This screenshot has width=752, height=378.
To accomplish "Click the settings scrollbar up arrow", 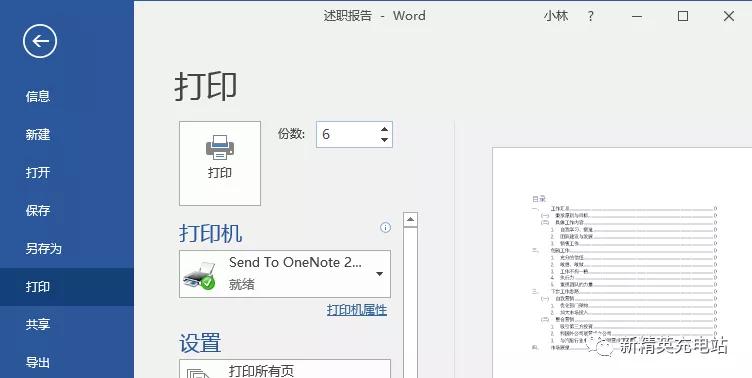I will pyautogui.click(x=410, y=220).
